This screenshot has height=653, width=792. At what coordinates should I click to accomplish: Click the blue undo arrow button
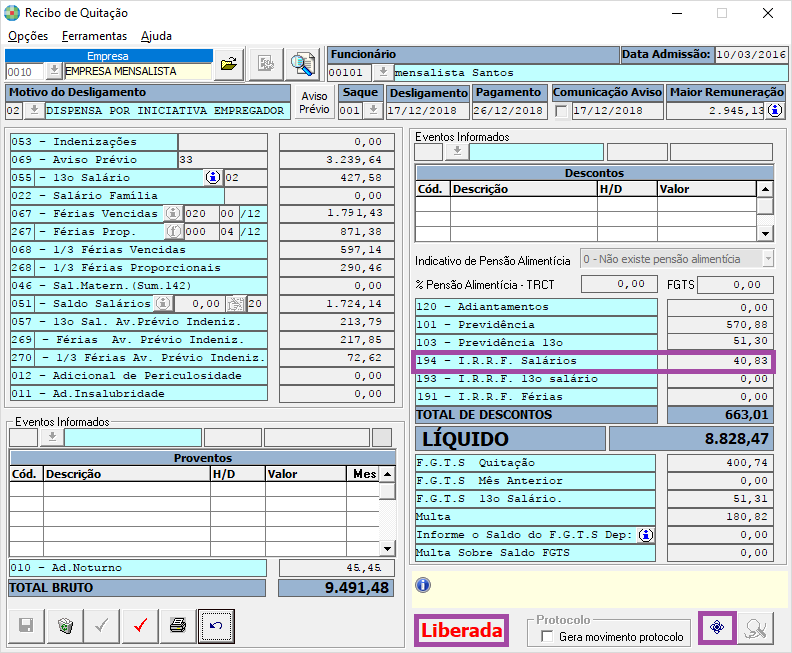pos(216,626)
